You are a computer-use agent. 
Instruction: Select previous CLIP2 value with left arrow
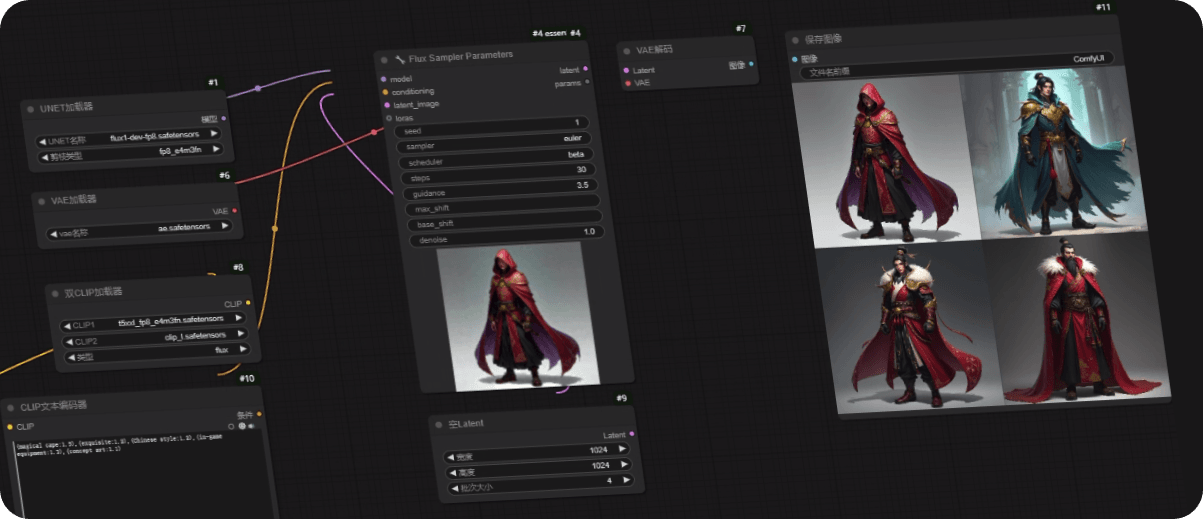pyautogui.click(x=71, y=343)
